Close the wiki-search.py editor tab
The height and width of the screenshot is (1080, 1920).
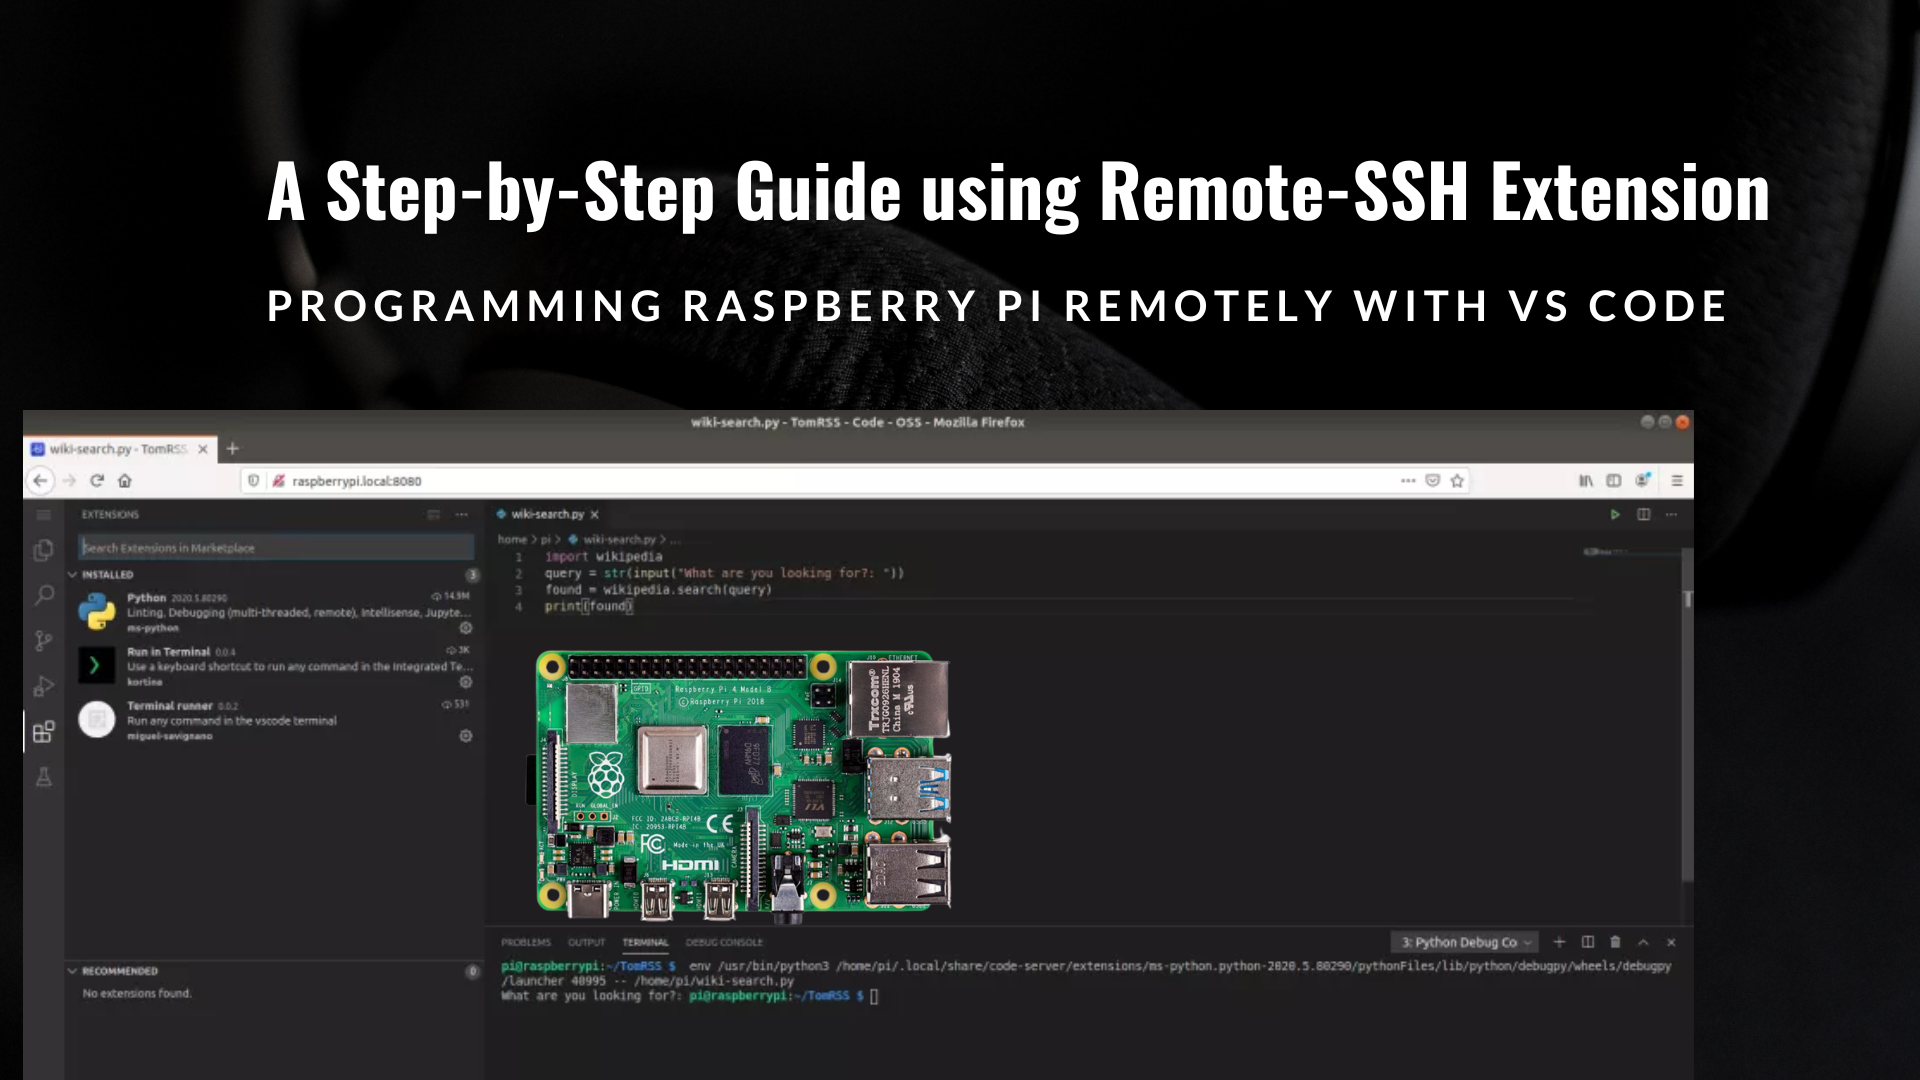coord(594,514)
